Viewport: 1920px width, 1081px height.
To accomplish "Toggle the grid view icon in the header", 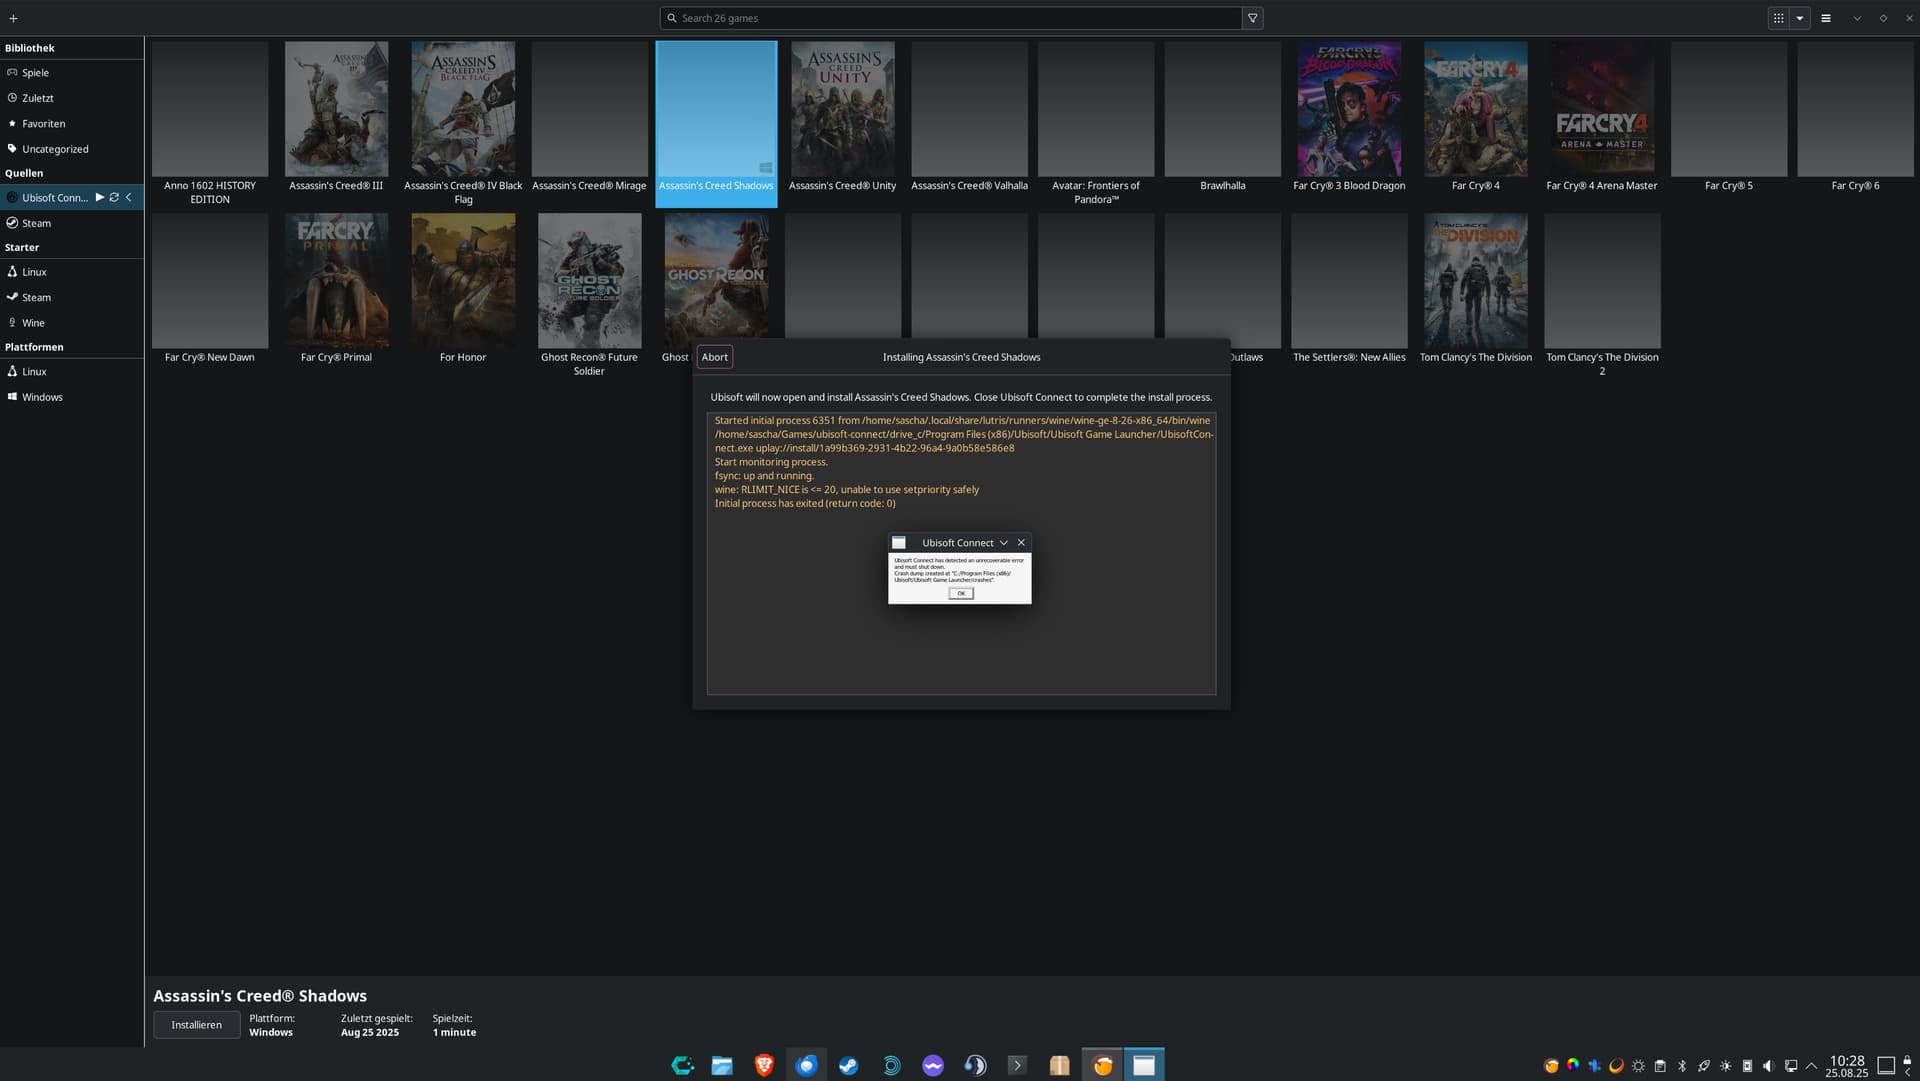I will coord(1778,18).
